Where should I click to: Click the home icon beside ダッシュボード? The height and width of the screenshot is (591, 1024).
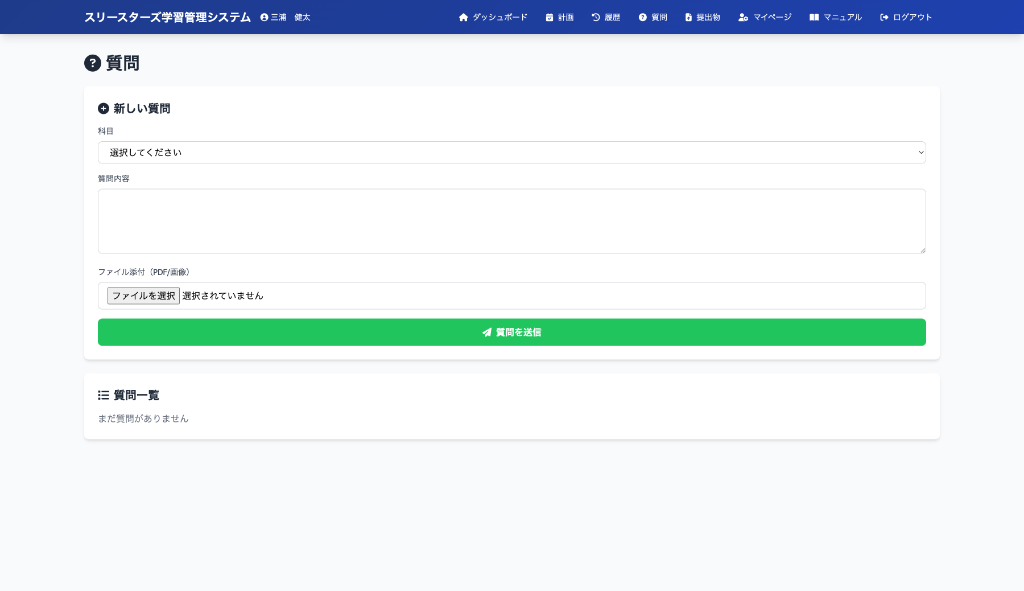(x=463, y=17)
